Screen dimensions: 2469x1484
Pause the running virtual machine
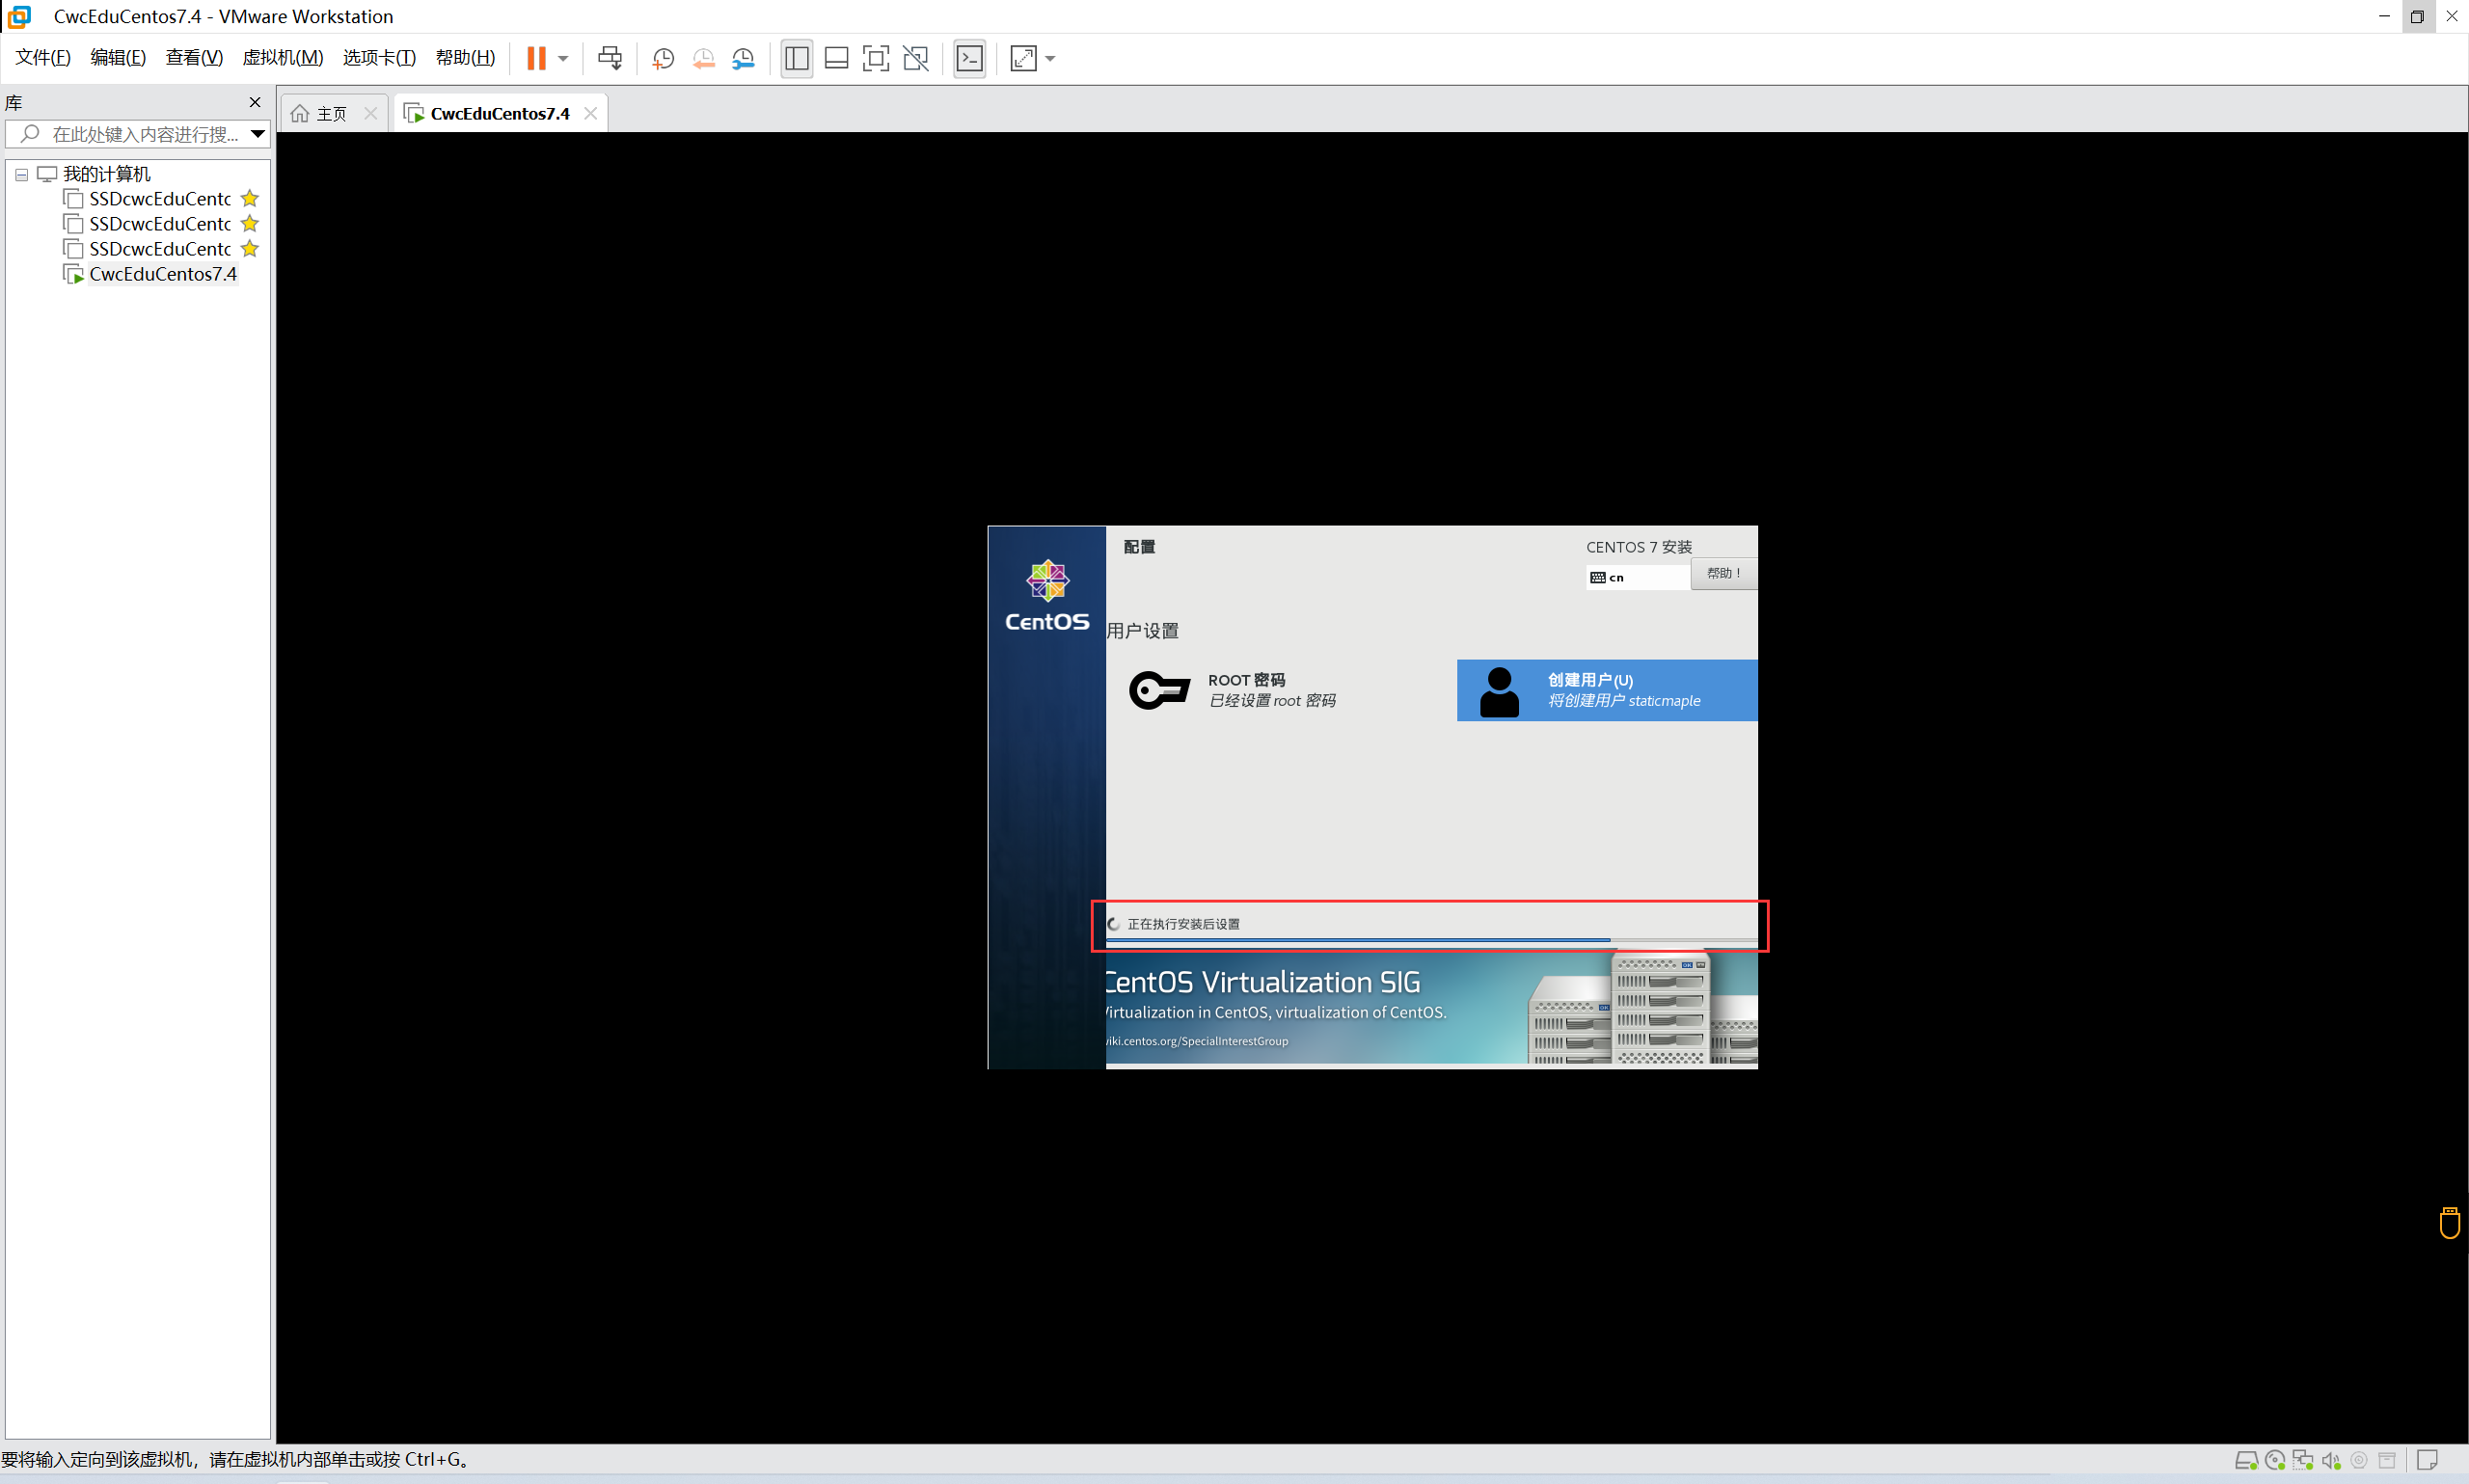536,58
